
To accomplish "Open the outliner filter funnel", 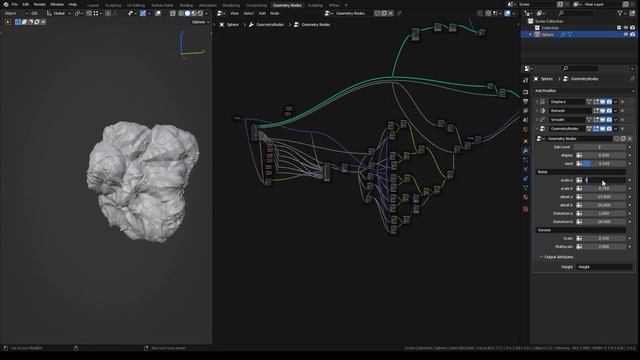I will 620,13.
